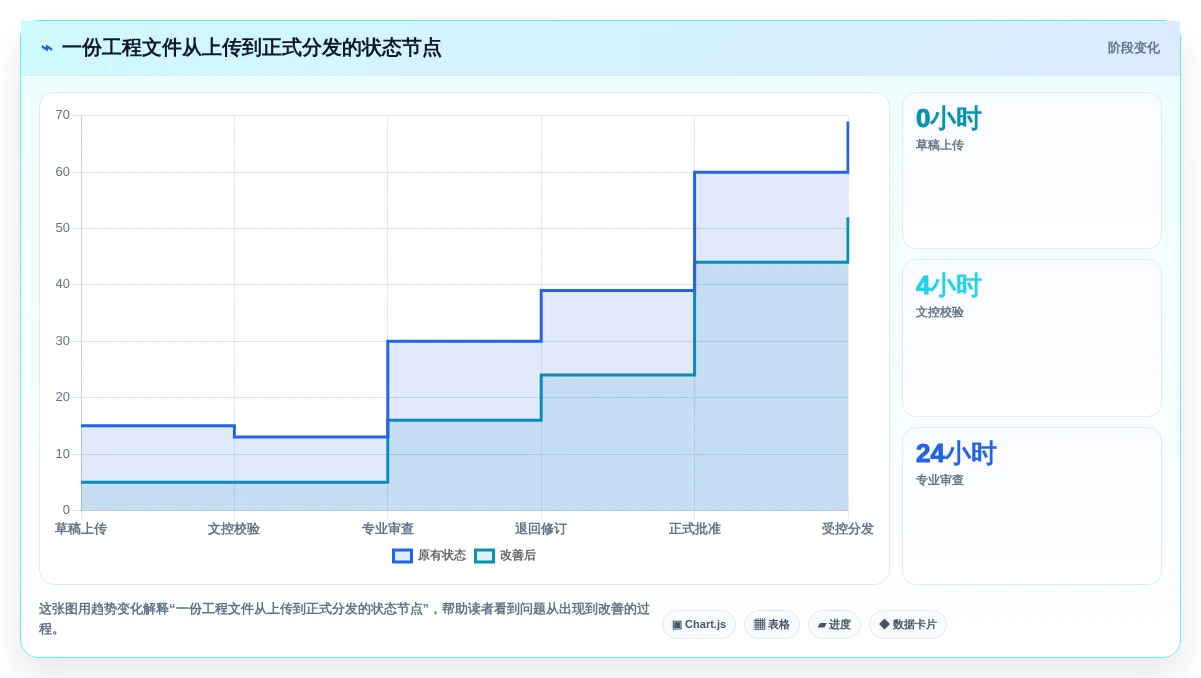Open the 专业审查 24小时 card
The width and height of the screenshot is (1201, 678).
click(1032, 506)
